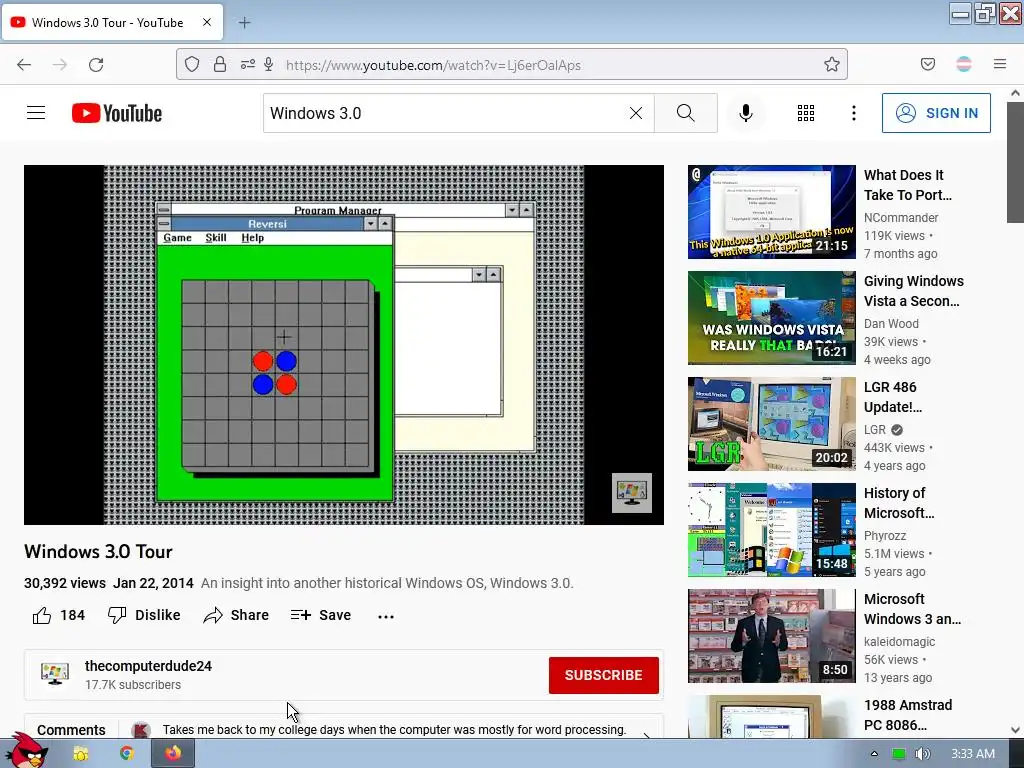Open 'History of Microsoft' video thumbnail
1024x768 pixels.
pyautogui.click(x=771, y=530)
